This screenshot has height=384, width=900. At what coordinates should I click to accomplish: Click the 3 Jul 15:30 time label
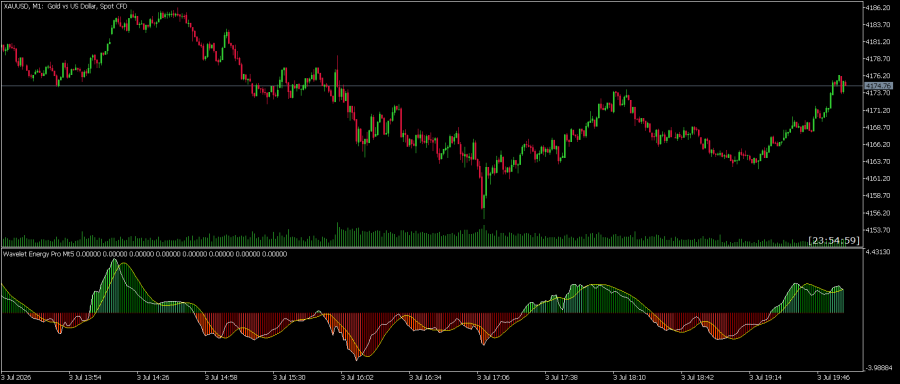289,378
